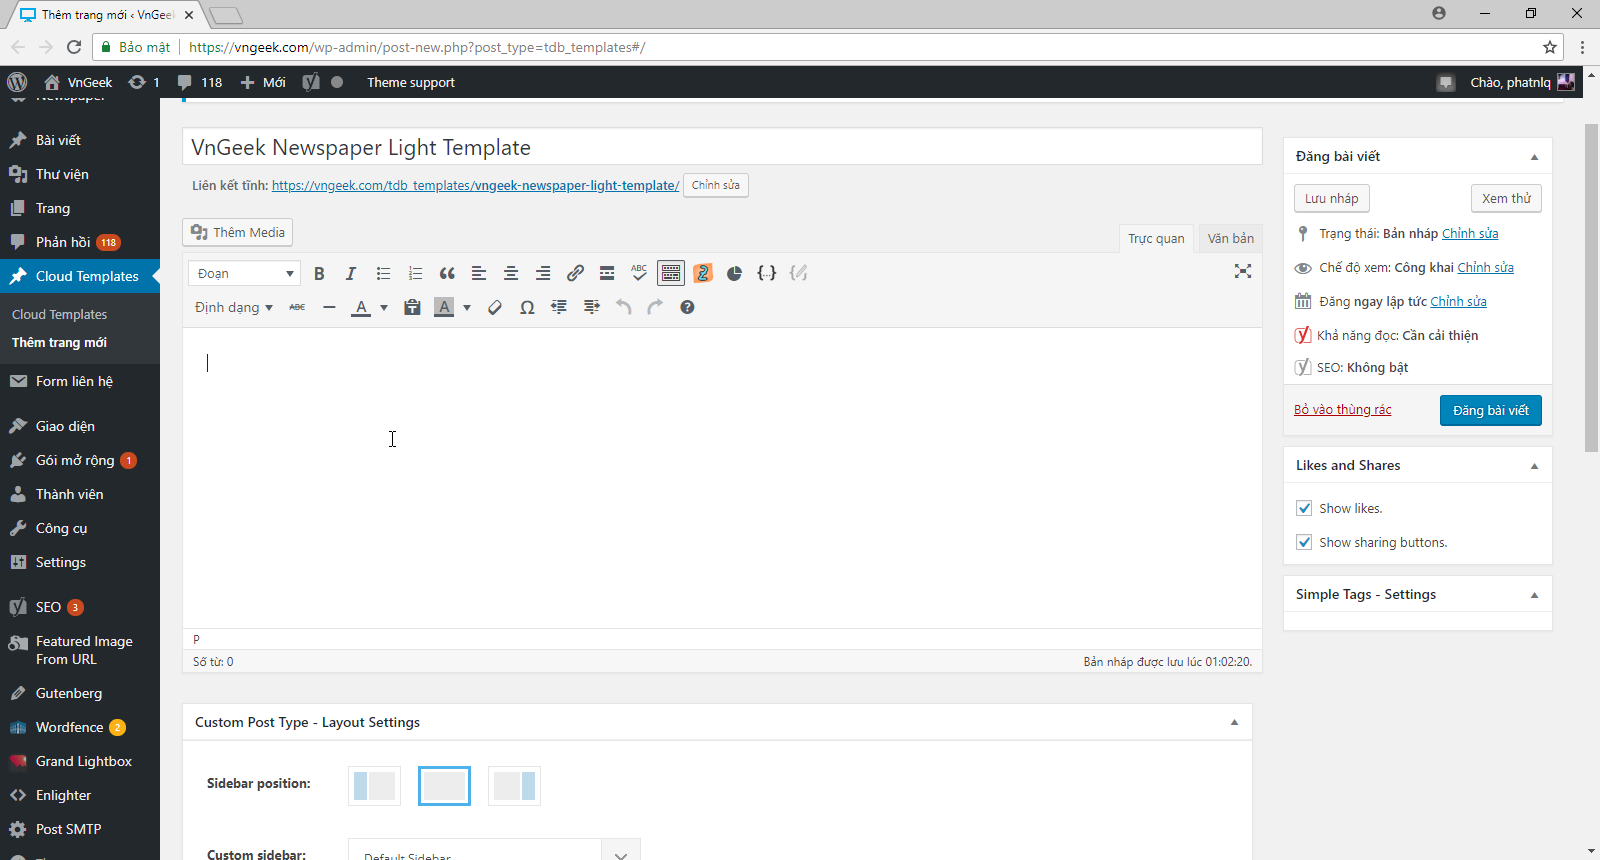This screenshot has height=860, width=1600.
Task: Align text left
Action: pyautogui.click(x=479, y=273)
